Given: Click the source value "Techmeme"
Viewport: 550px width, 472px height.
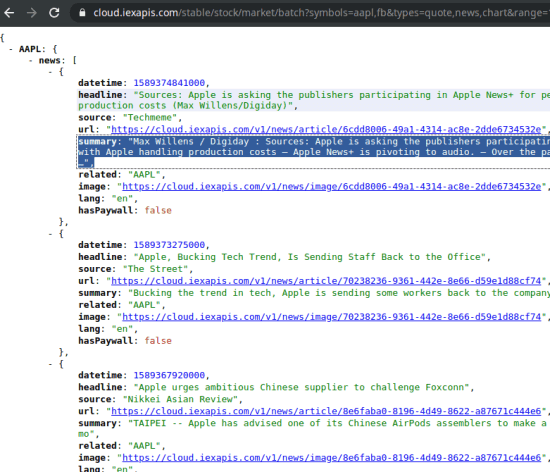Looking at the screenshot, I should tap(150, 117).
